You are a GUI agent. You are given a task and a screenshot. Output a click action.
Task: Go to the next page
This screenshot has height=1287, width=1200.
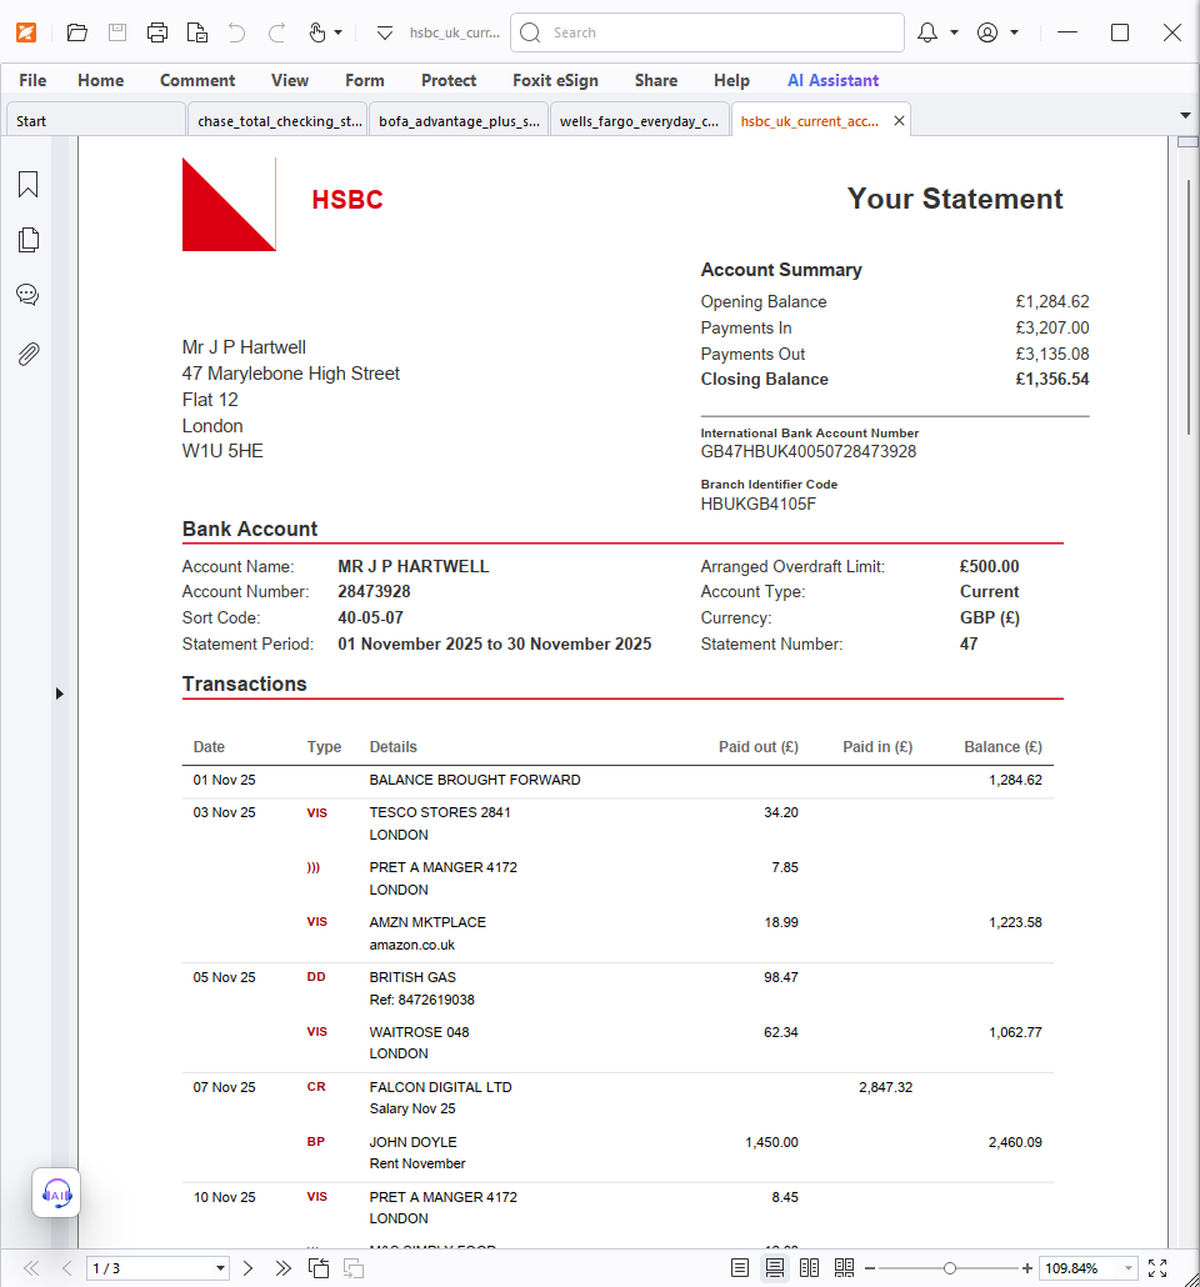point(248,1268)
